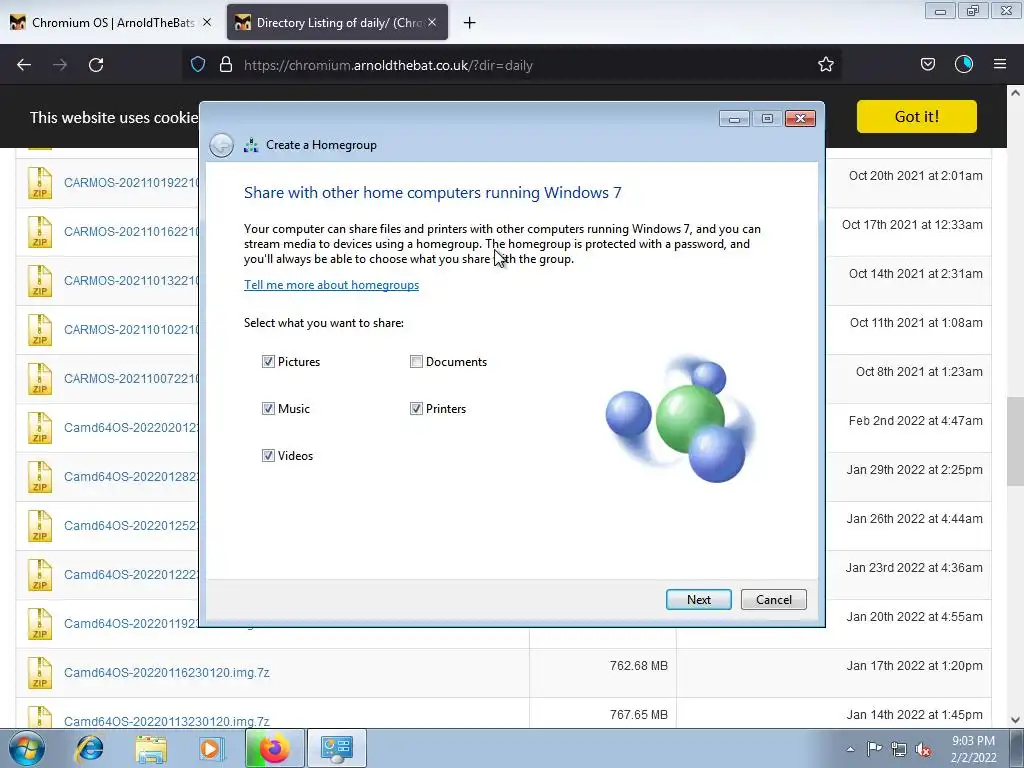Open clock showing 9:03 PM
Viewport: 1024px width, 768px height.
pos(973,749)
